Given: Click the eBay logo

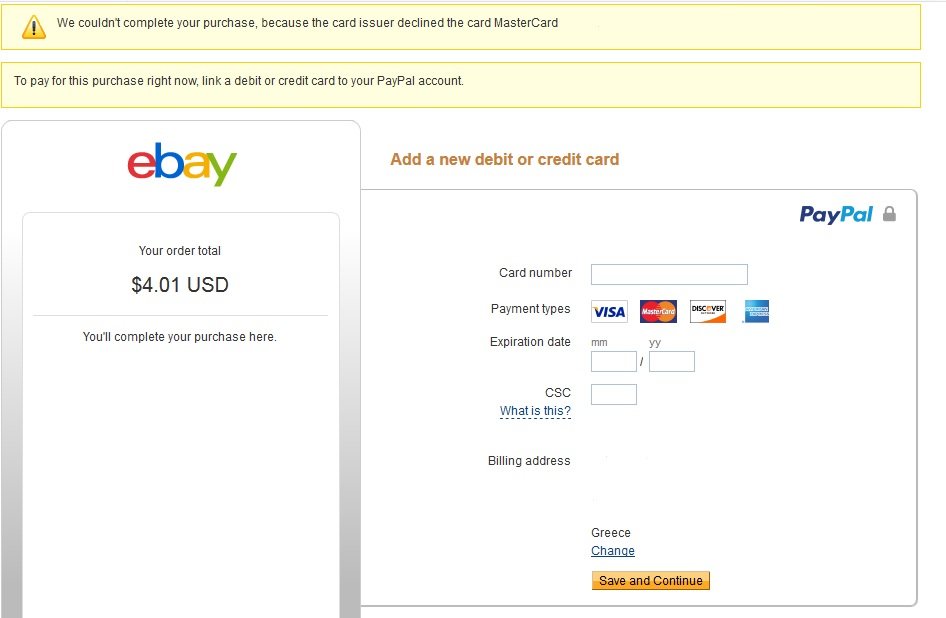Looking at the screenshot, I should coord(182,164).
